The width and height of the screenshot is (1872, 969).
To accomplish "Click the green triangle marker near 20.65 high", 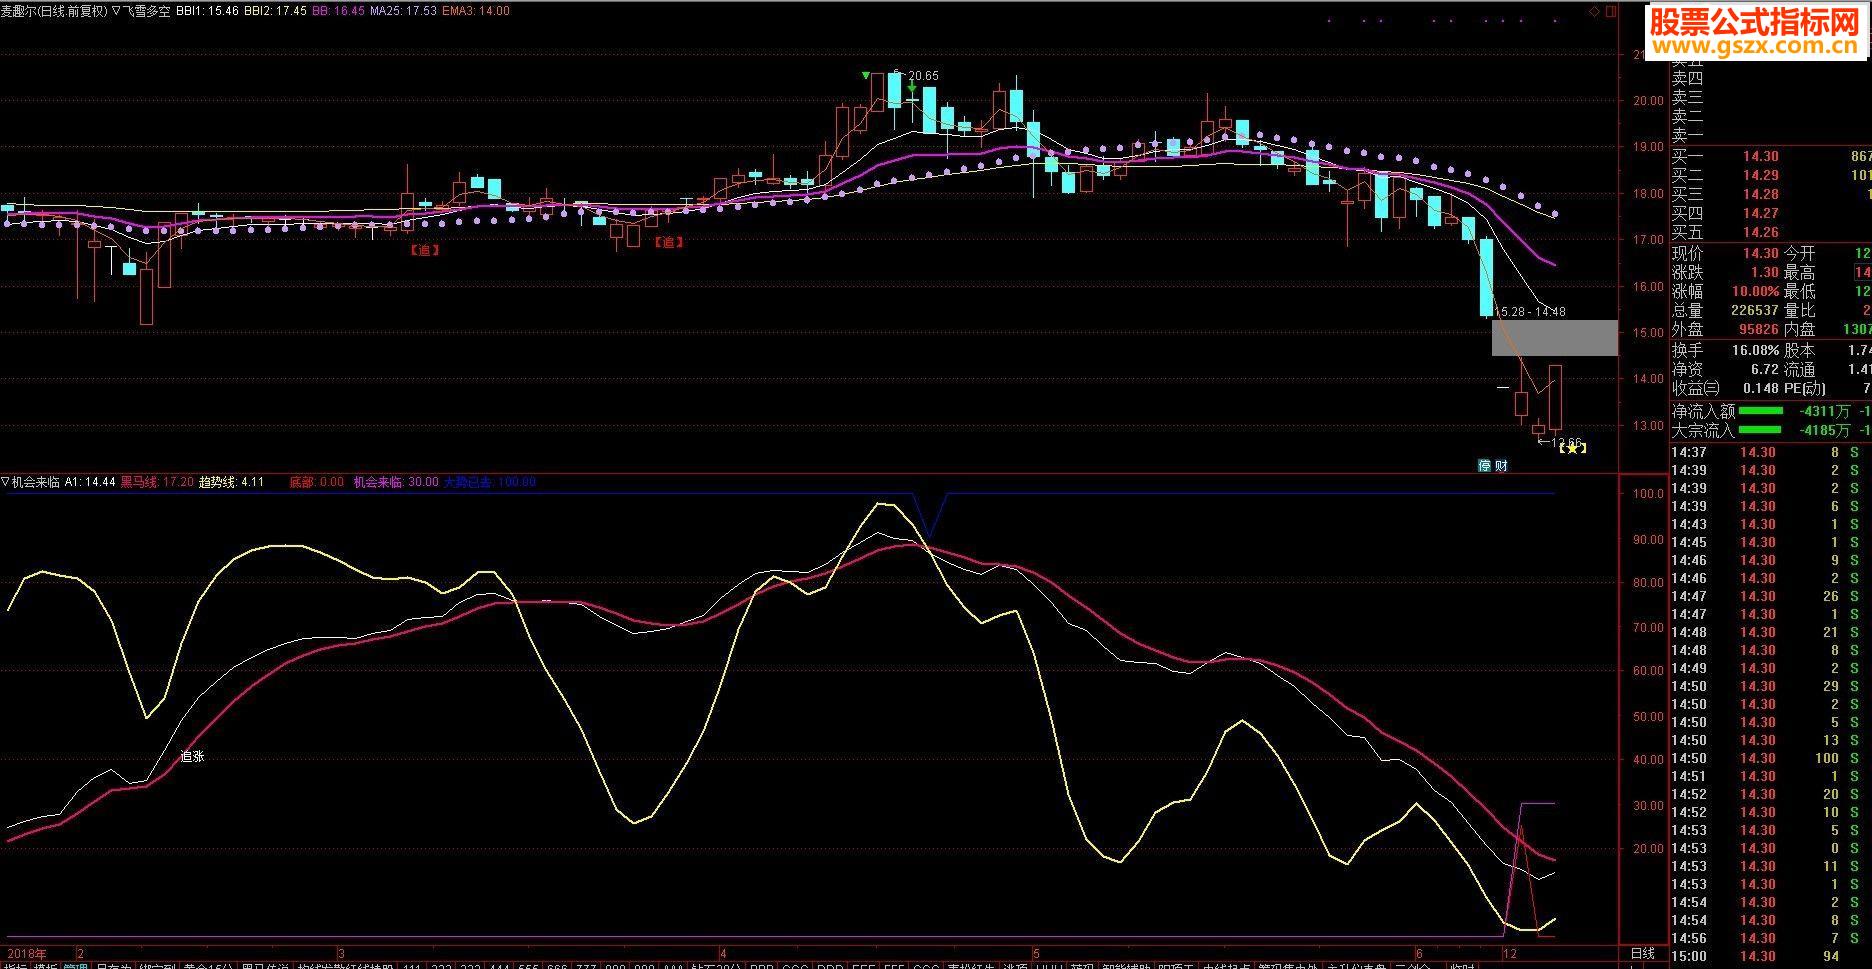I will click(866, 75).
